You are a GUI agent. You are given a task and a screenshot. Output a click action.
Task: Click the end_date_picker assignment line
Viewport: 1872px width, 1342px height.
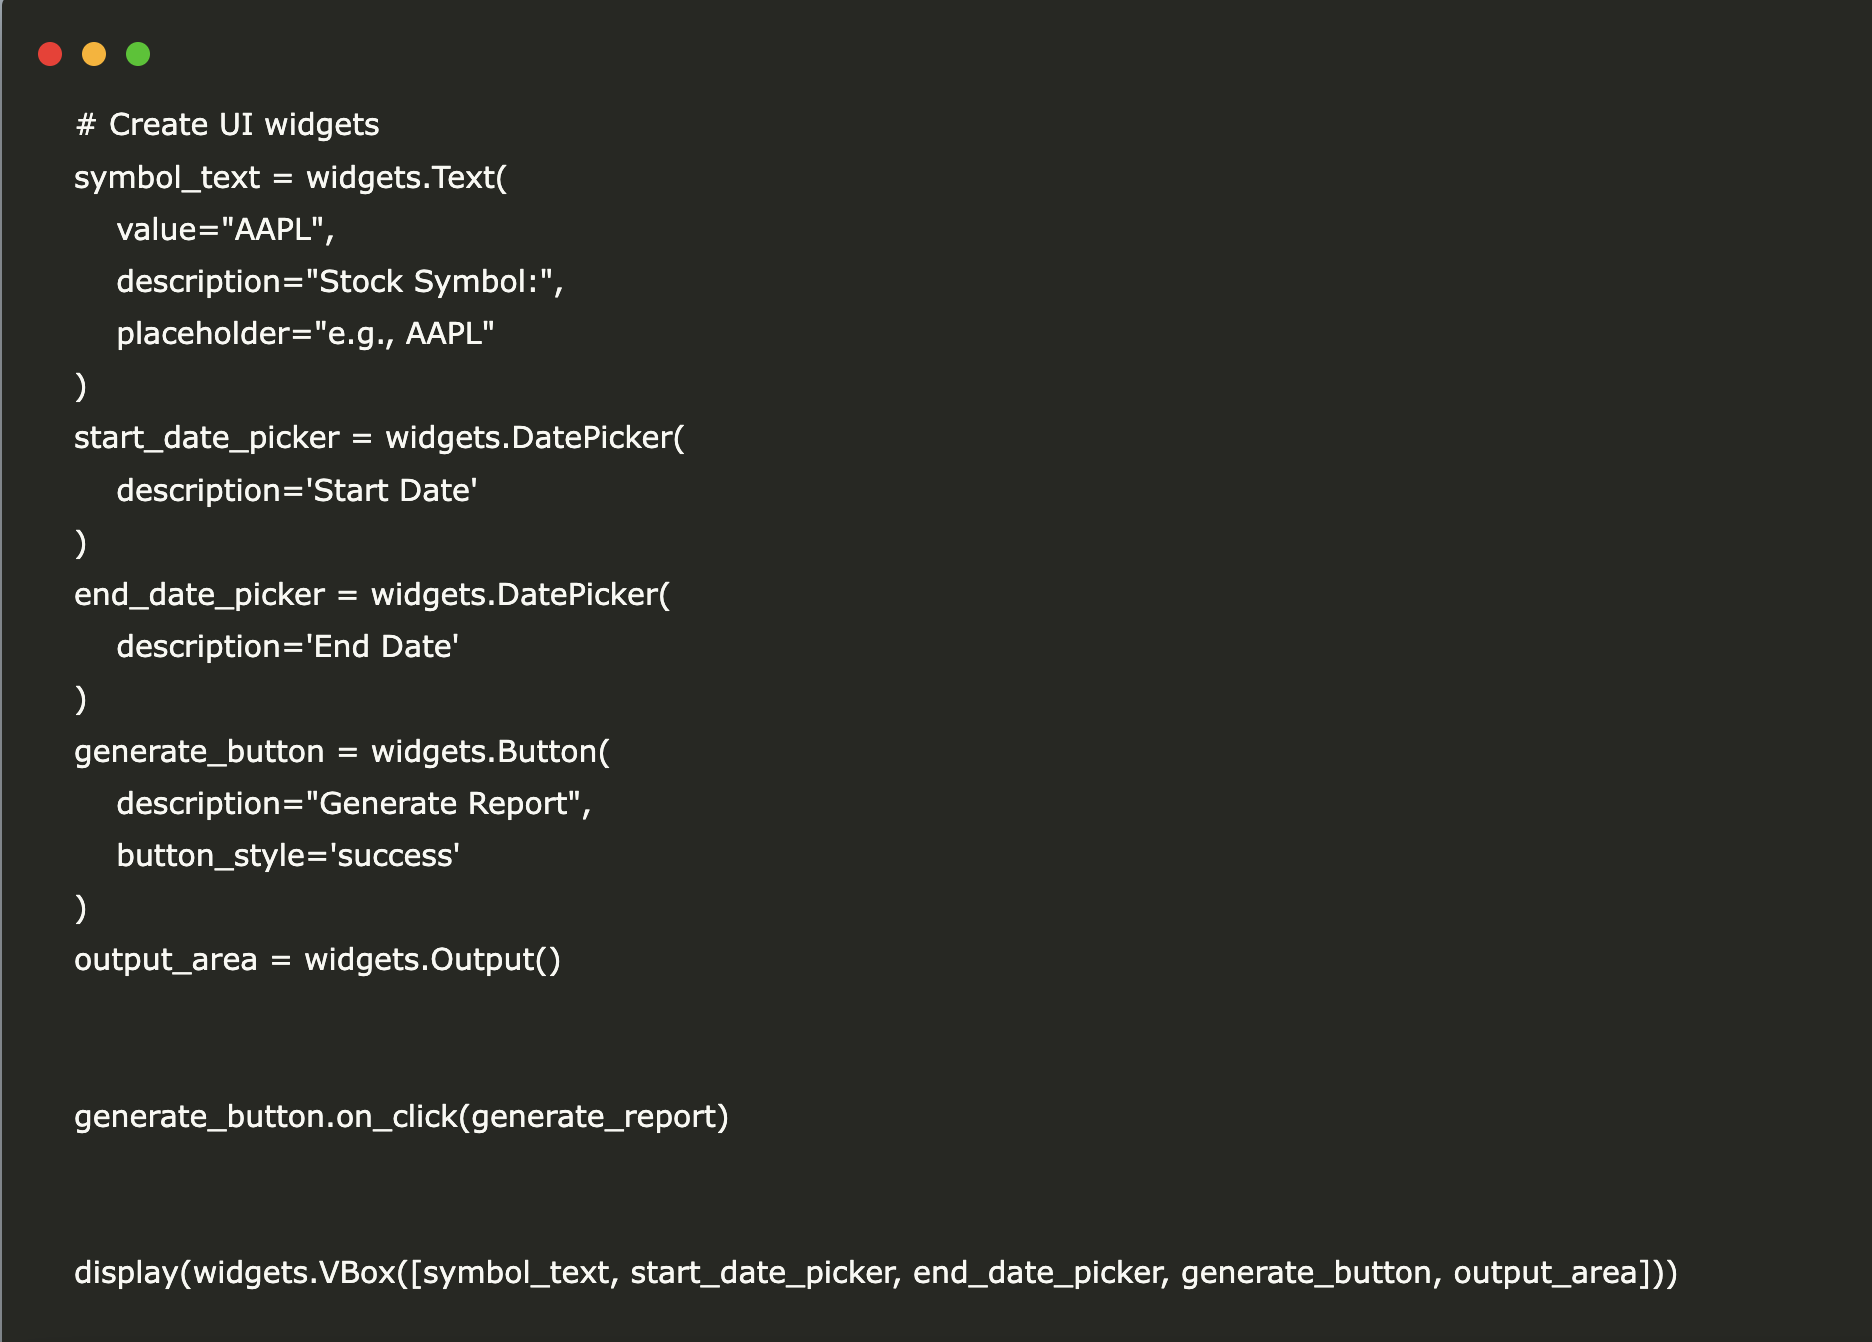pyautogui.click(x=372, y=595)
